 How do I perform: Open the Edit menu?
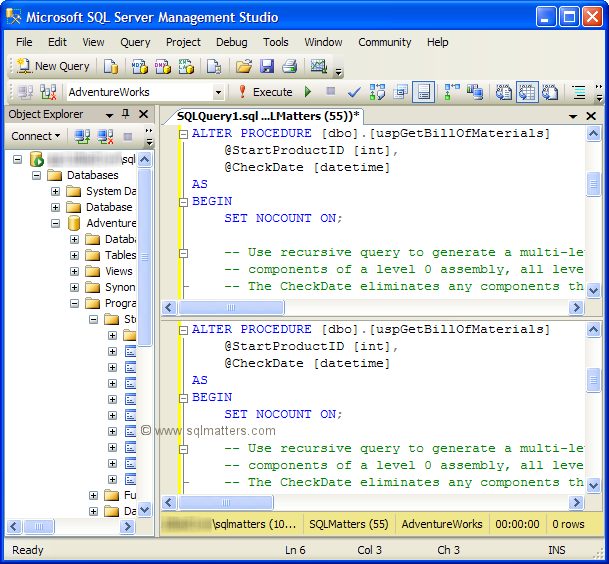57,42
